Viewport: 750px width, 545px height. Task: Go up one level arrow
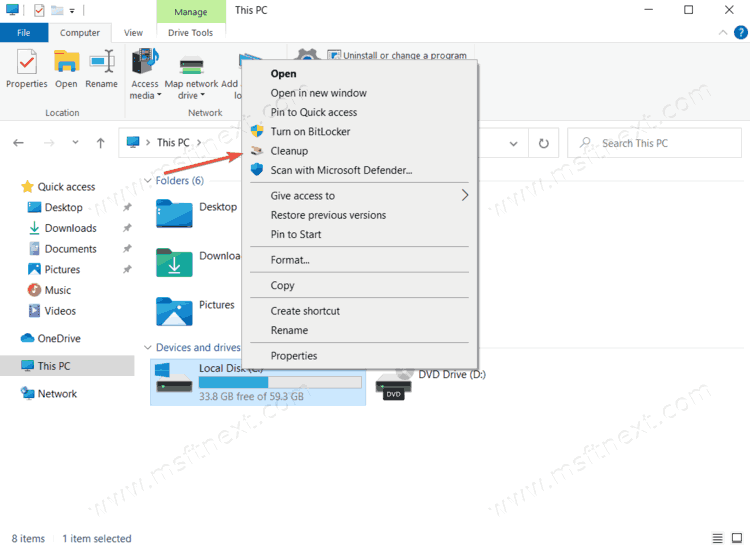tap(100, 143)
